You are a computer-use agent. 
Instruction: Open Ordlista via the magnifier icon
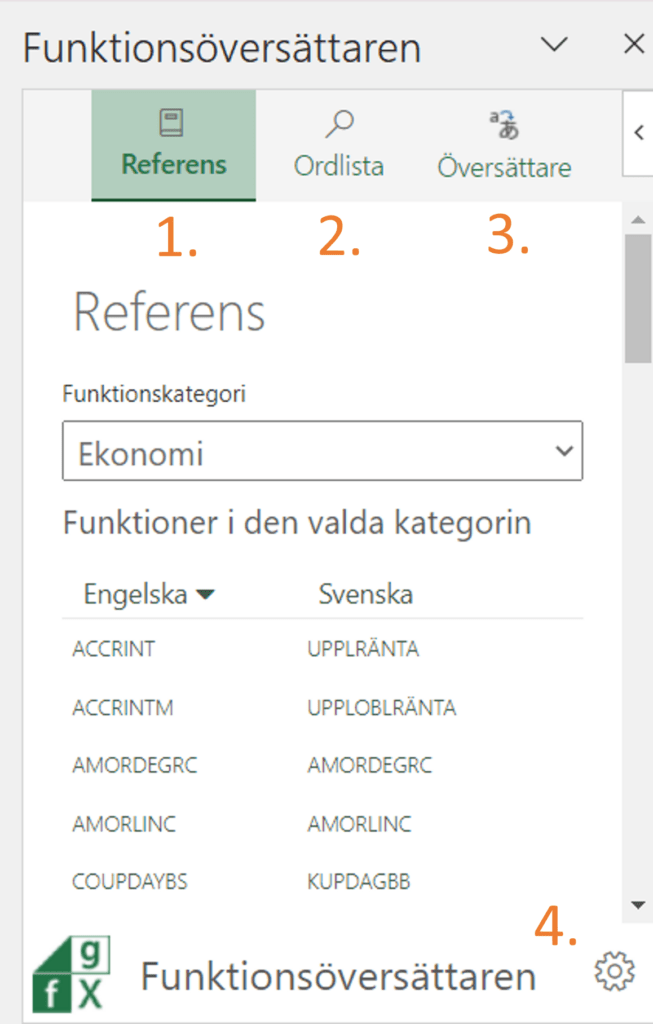[338, 120]
